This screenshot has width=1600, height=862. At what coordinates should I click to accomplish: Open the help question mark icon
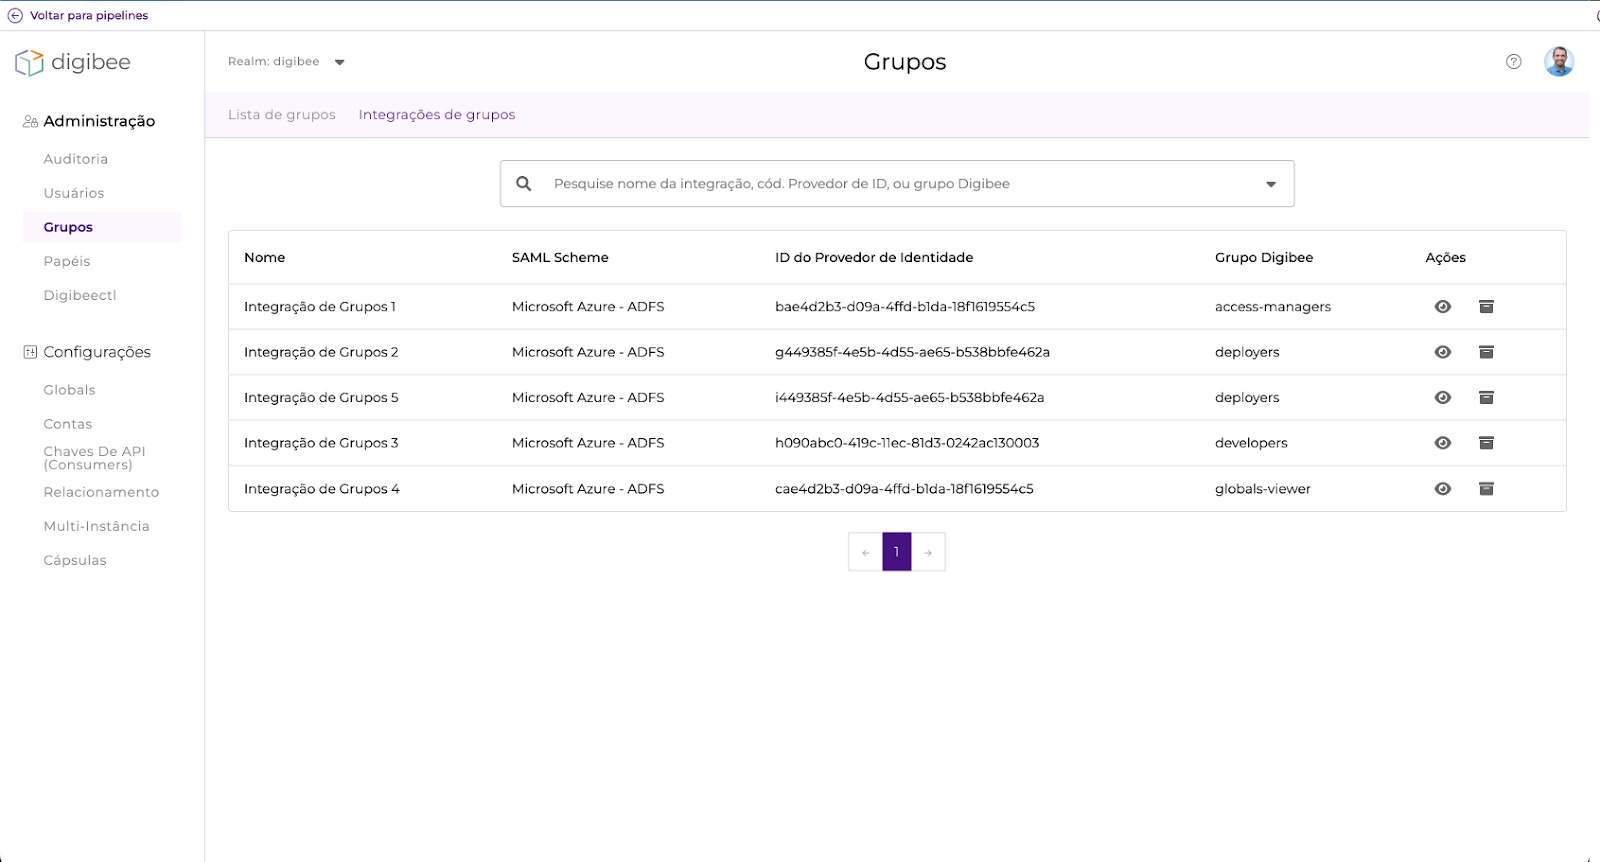click(x=1513, y=62)
